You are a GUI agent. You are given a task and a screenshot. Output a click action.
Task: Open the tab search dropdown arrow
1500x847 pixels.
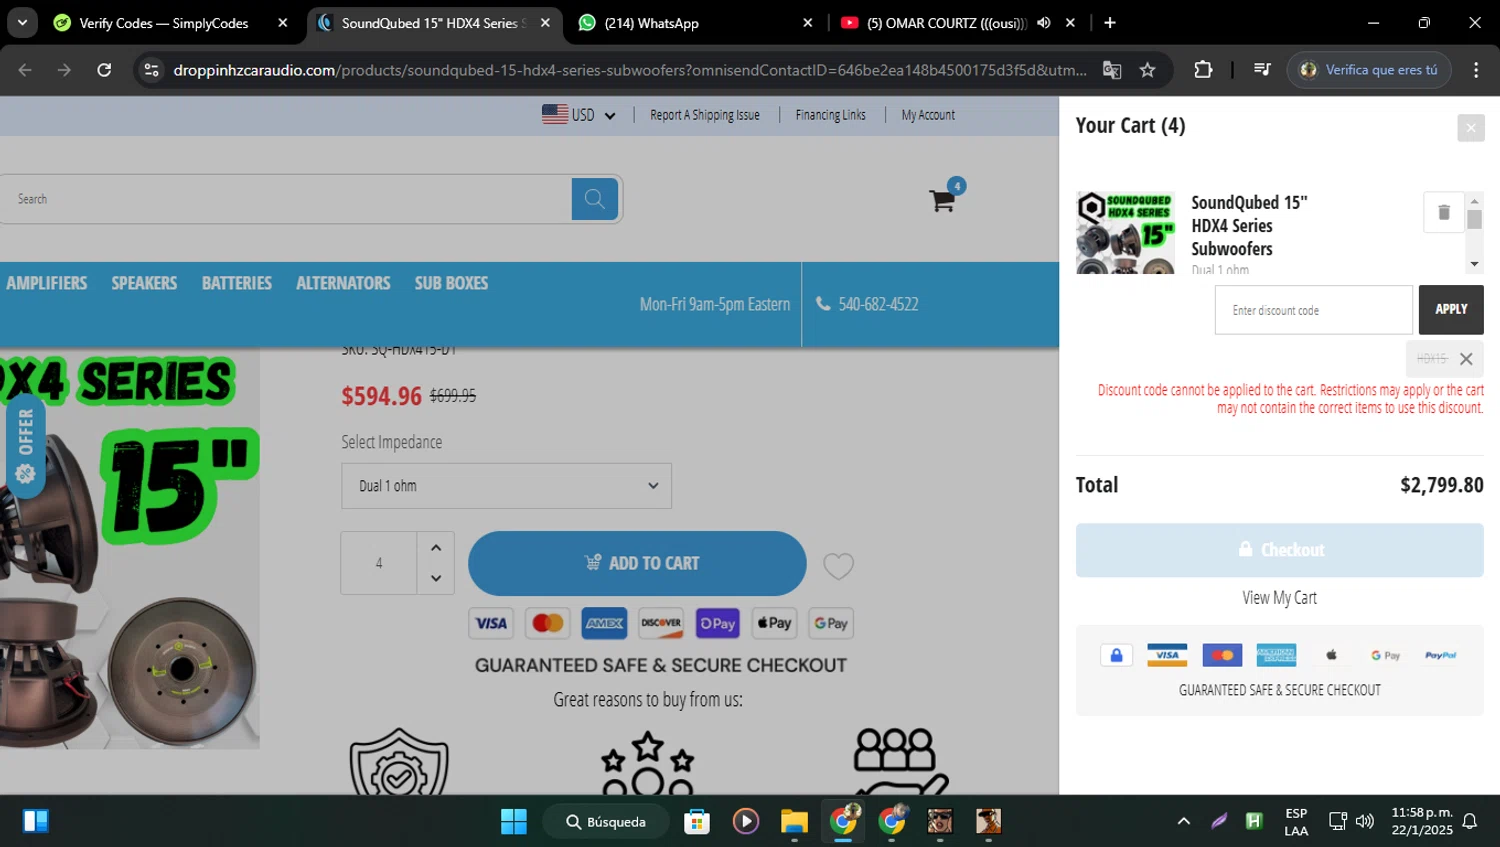coord(22,23)
